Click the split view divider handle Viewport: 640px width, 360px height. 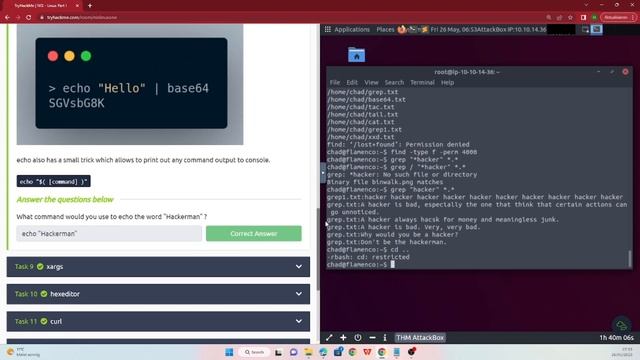coord(323,173)
